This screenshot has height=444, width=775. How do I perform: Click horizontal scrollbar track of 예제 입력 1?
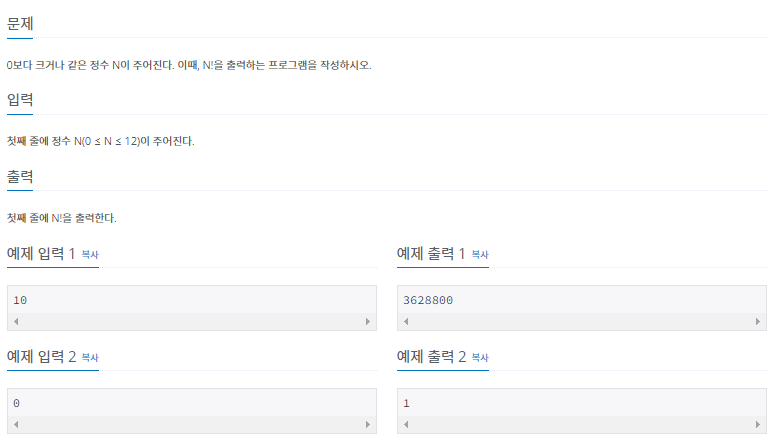(x=190, y=322)
